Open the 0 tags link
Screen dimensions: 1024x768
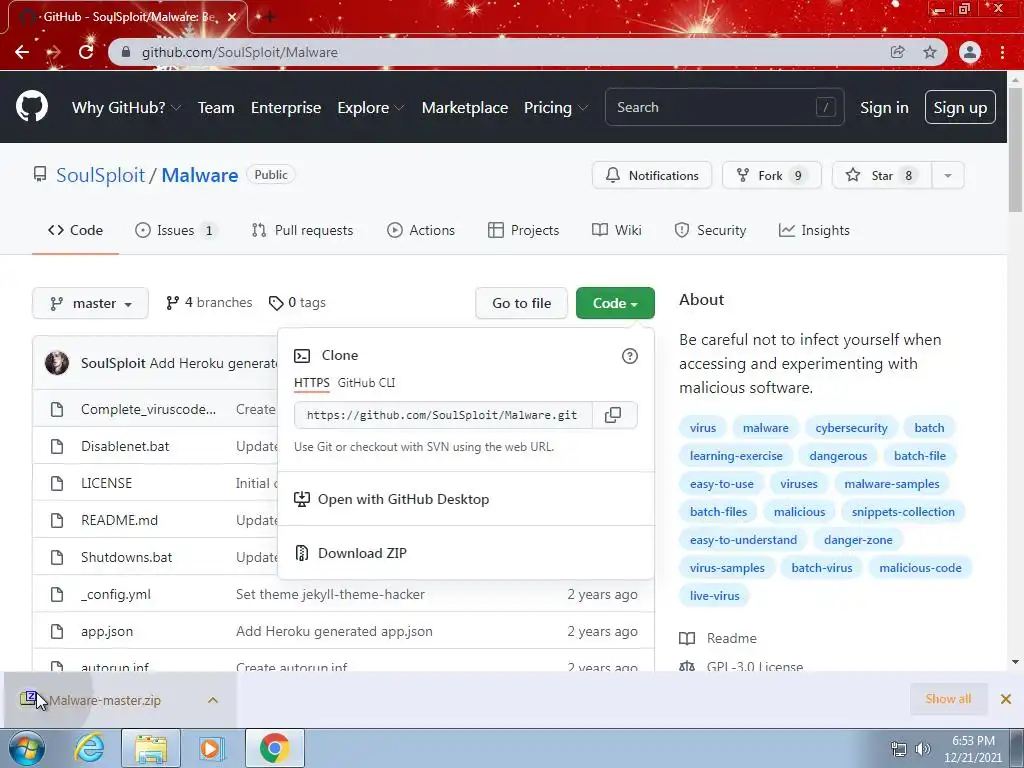(297, 303)
